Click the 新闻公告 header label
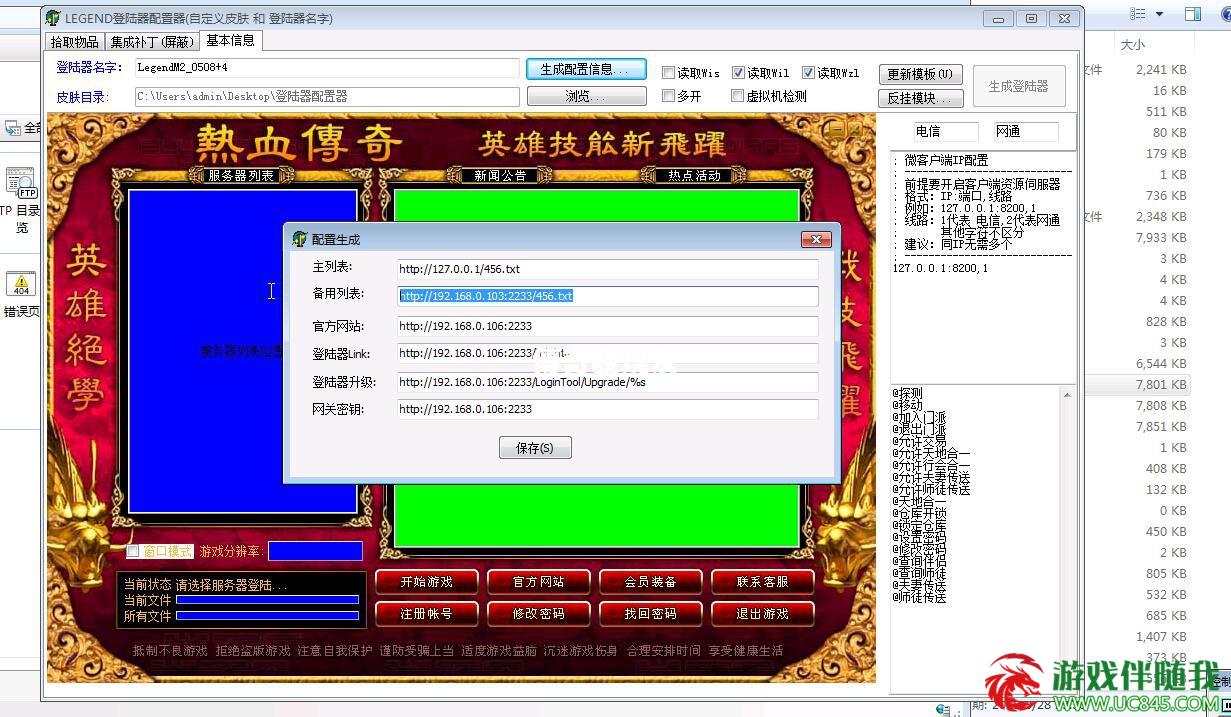1231x717 pixels. [x=500, y=176]
